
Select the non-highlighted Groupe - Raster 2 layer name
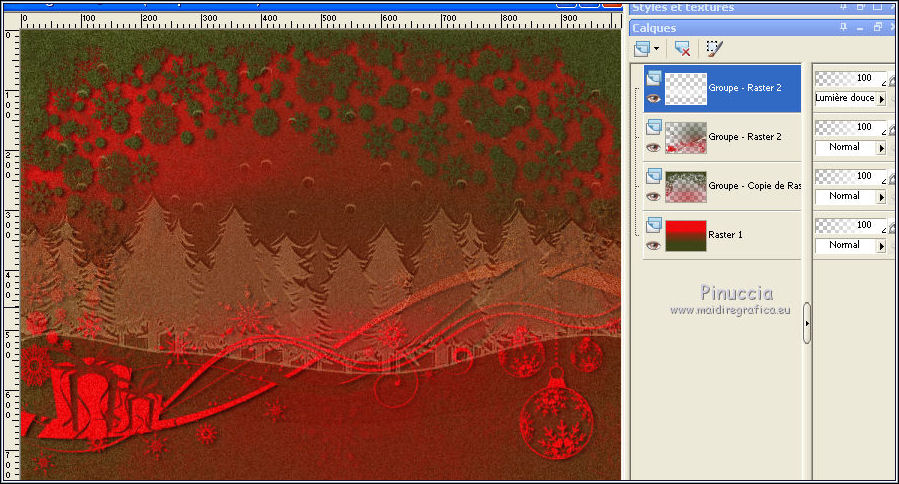pos(745,136)
